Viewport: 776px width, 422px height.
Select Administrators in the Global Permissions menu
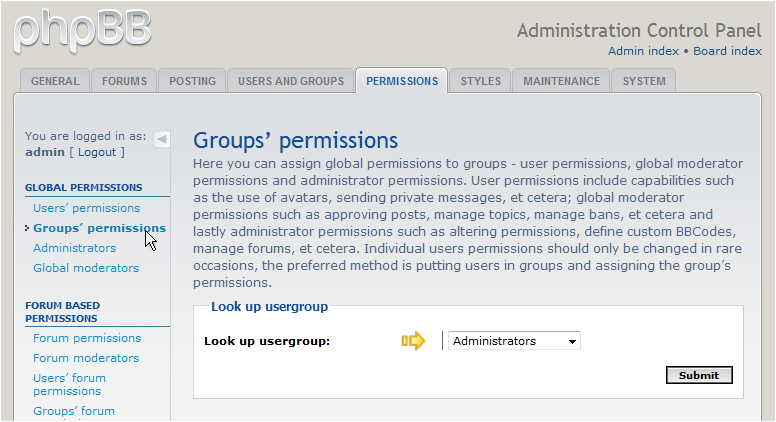click(74, 248)
